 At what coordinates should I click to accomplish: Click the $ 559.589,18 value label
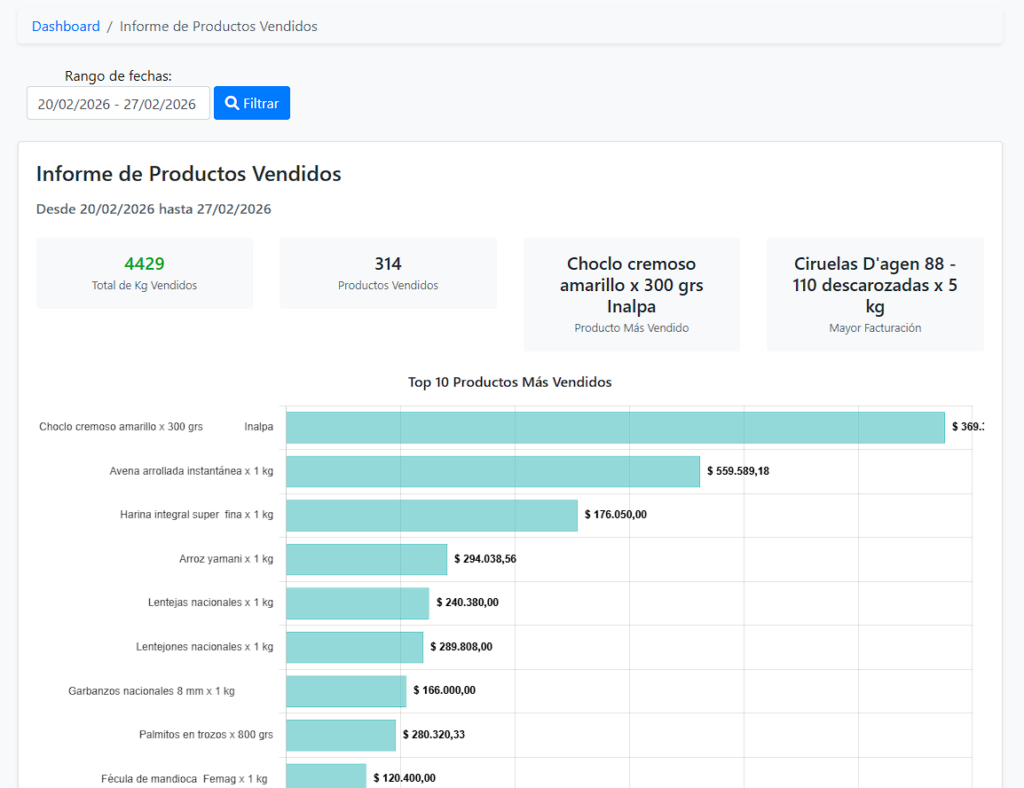click(738, 471)
